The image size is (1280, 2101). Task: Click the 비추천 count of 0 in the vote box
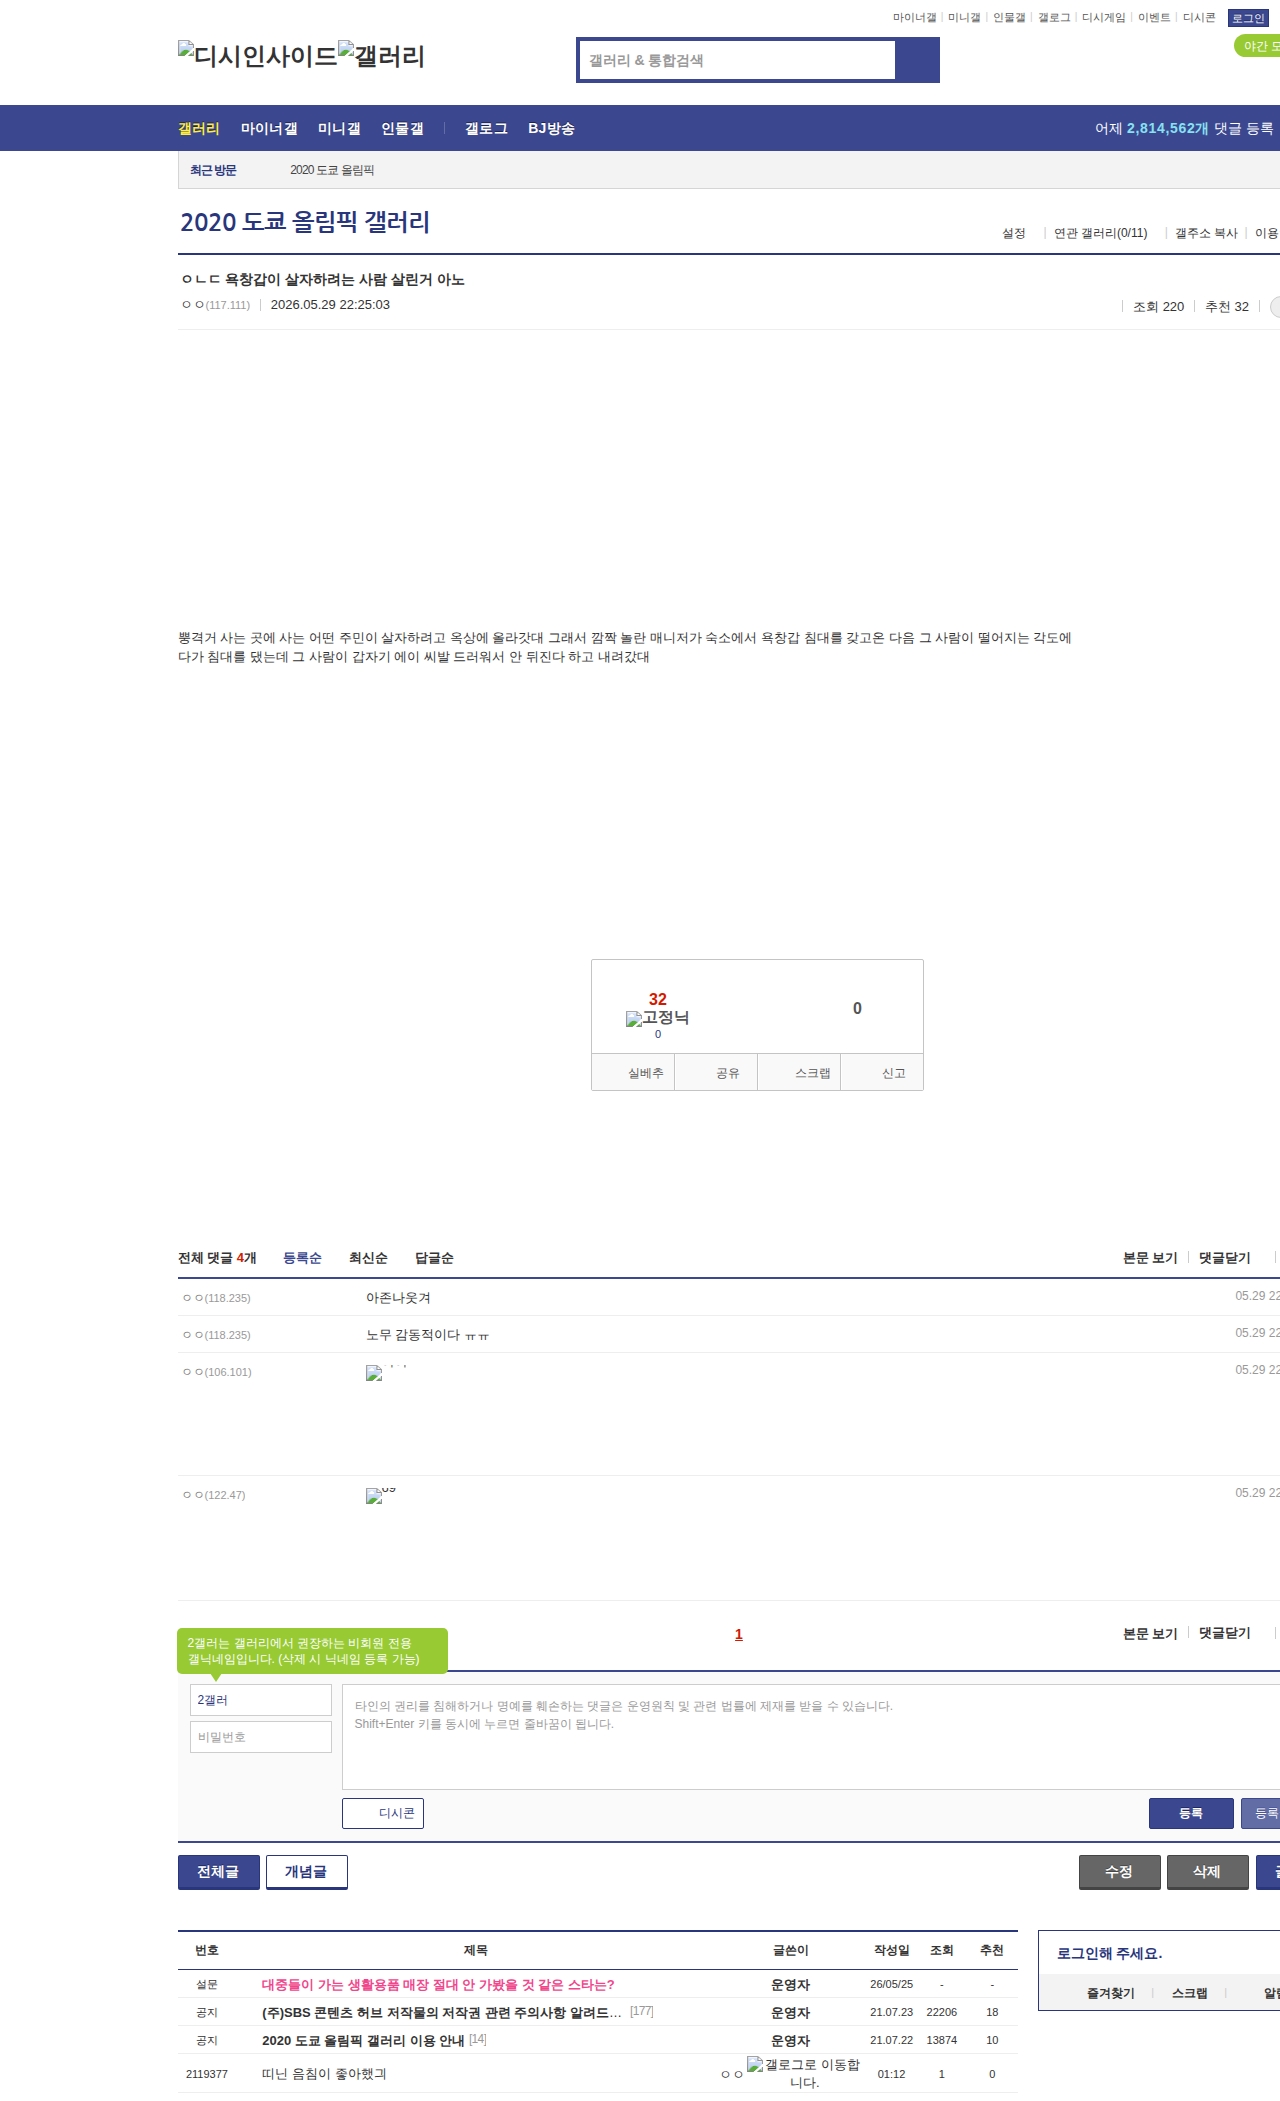[857, 1008]
